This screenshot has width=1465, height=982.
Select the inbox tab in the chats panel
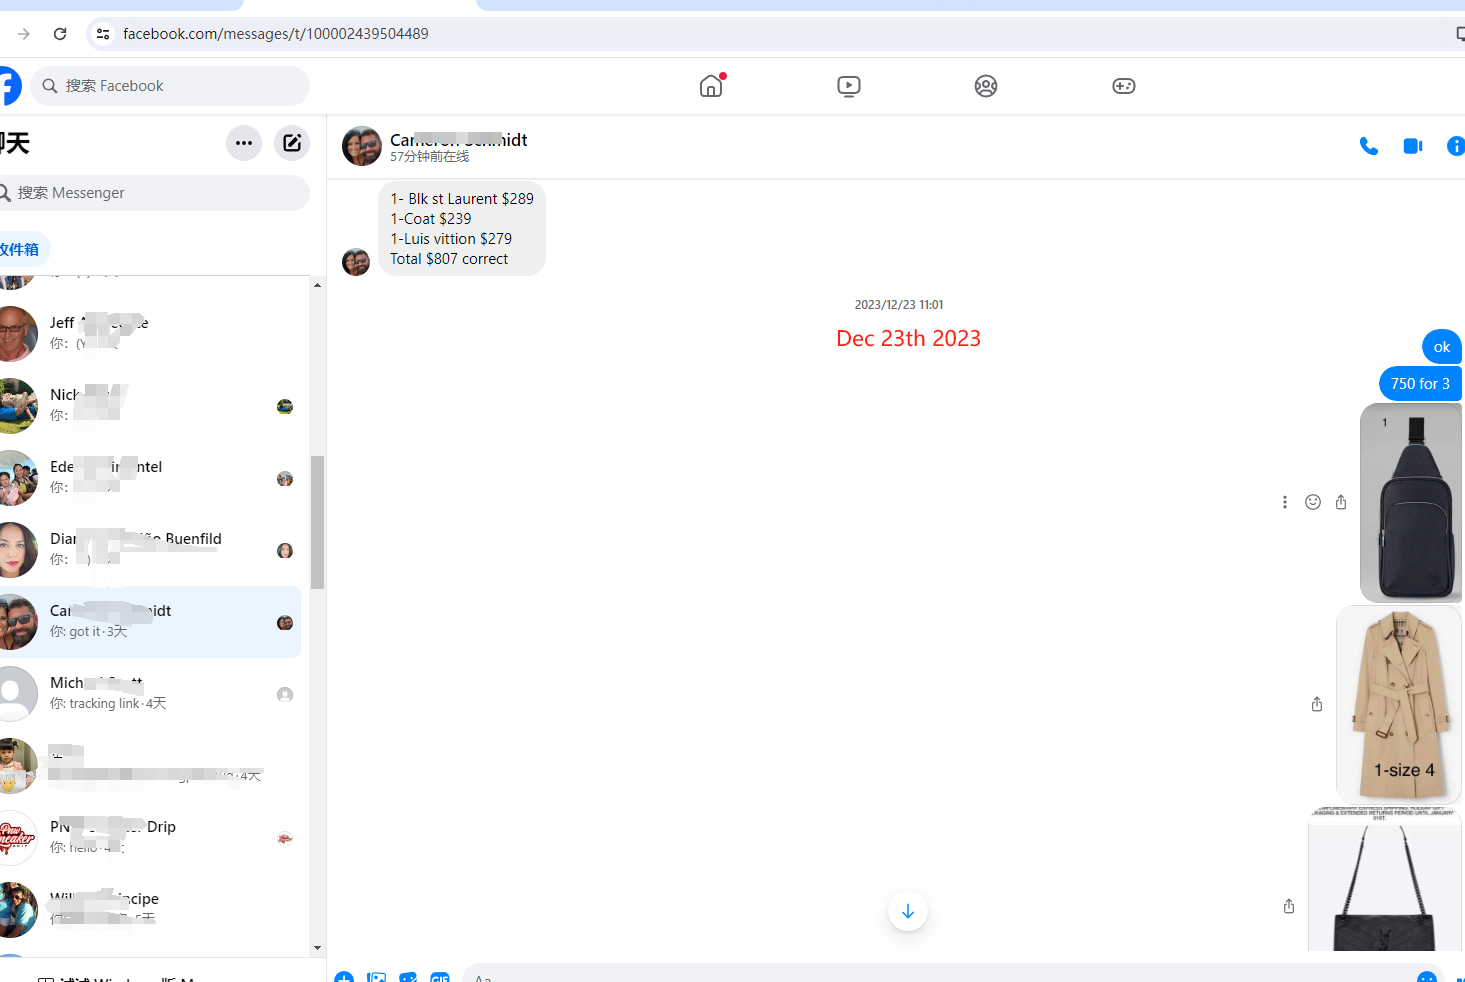(x=20, y=249)
